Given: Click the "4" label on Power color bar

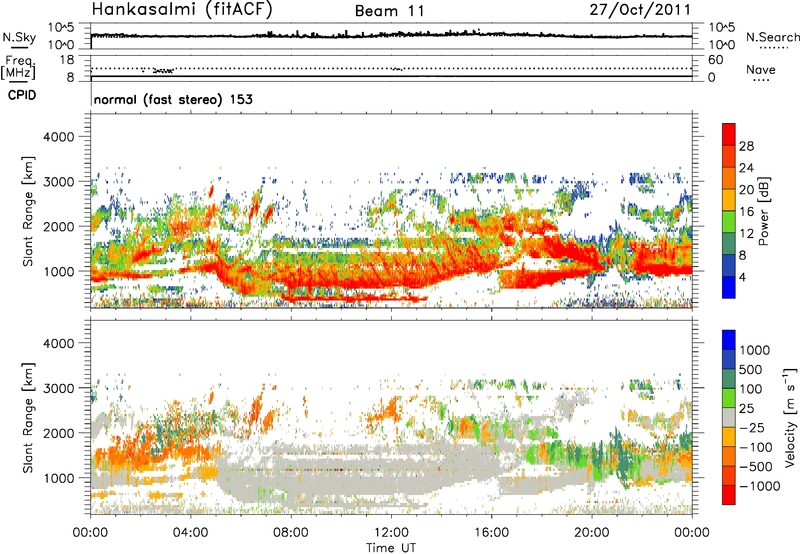Looking at the screenshot, I should [742, 278].
